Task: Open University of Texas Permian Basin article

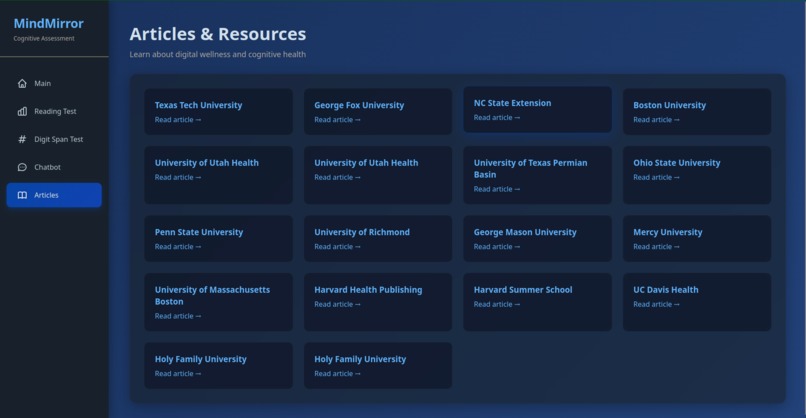Action: (538, 175)
